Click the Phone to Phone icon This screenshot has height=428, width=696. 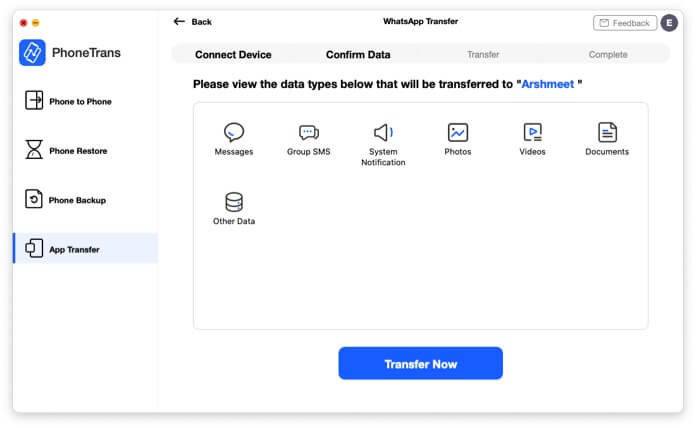(x=34, y=100)
